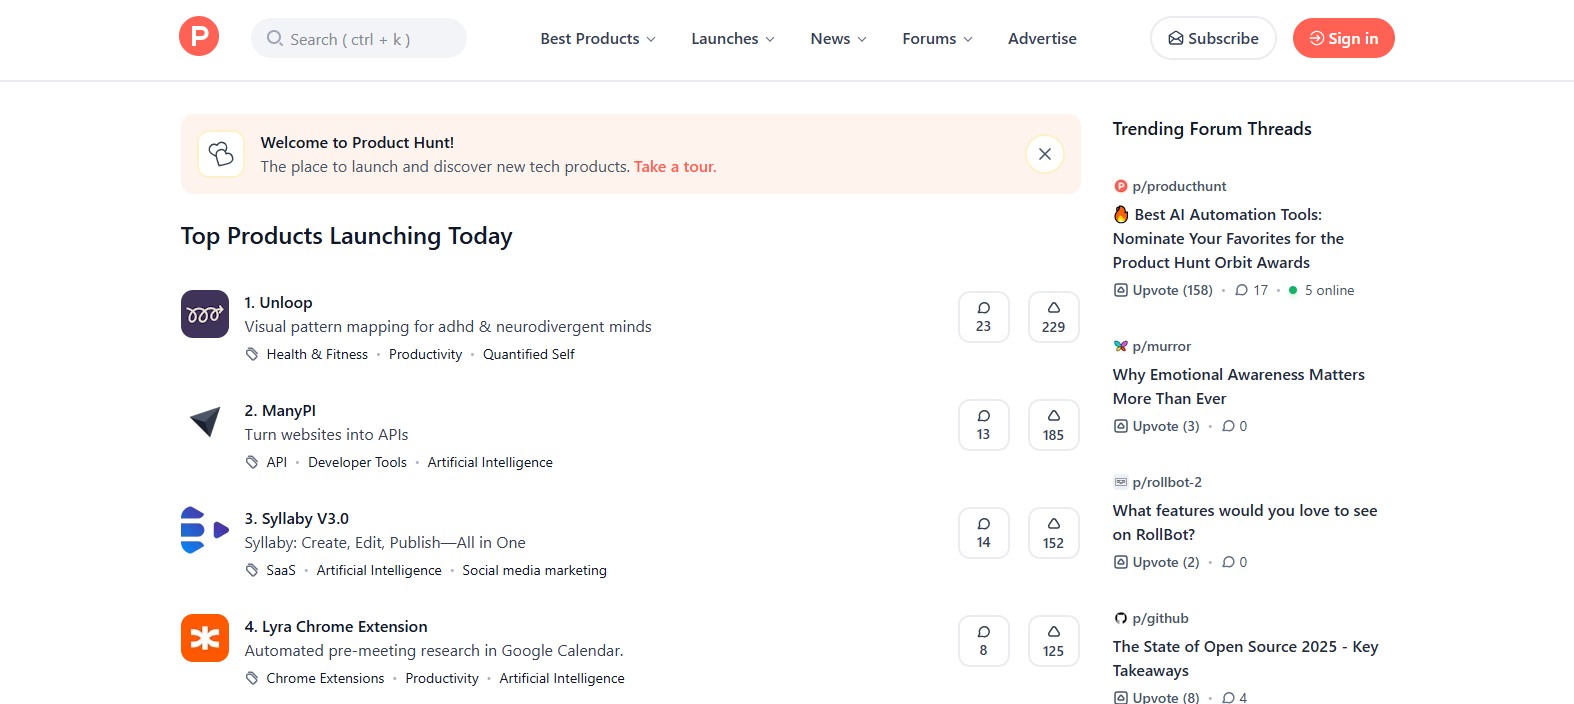1574x704 pixels.
Task: Click the p/github octocat icon
Action: 1120,618
